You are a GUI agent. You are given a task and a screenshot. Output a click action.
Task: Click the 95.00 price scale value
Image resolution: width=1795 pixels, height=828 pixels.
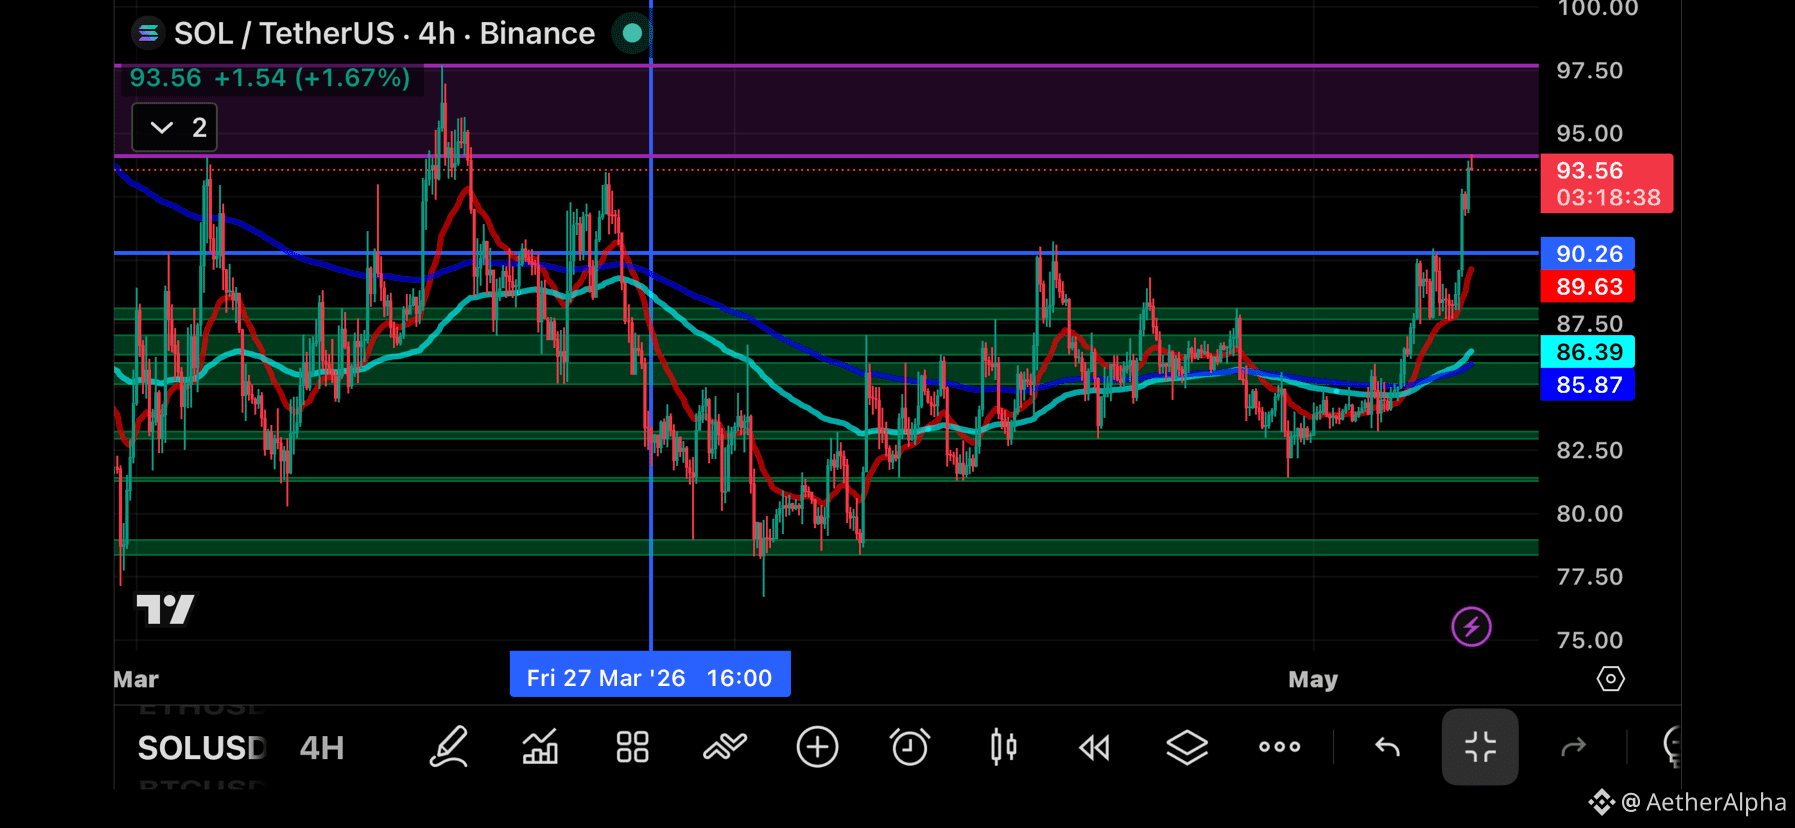1589,134
